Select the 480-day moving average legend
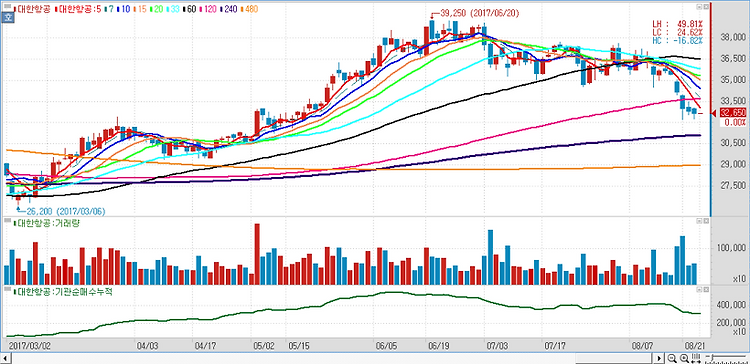The image size is (750, 364). 249,9
